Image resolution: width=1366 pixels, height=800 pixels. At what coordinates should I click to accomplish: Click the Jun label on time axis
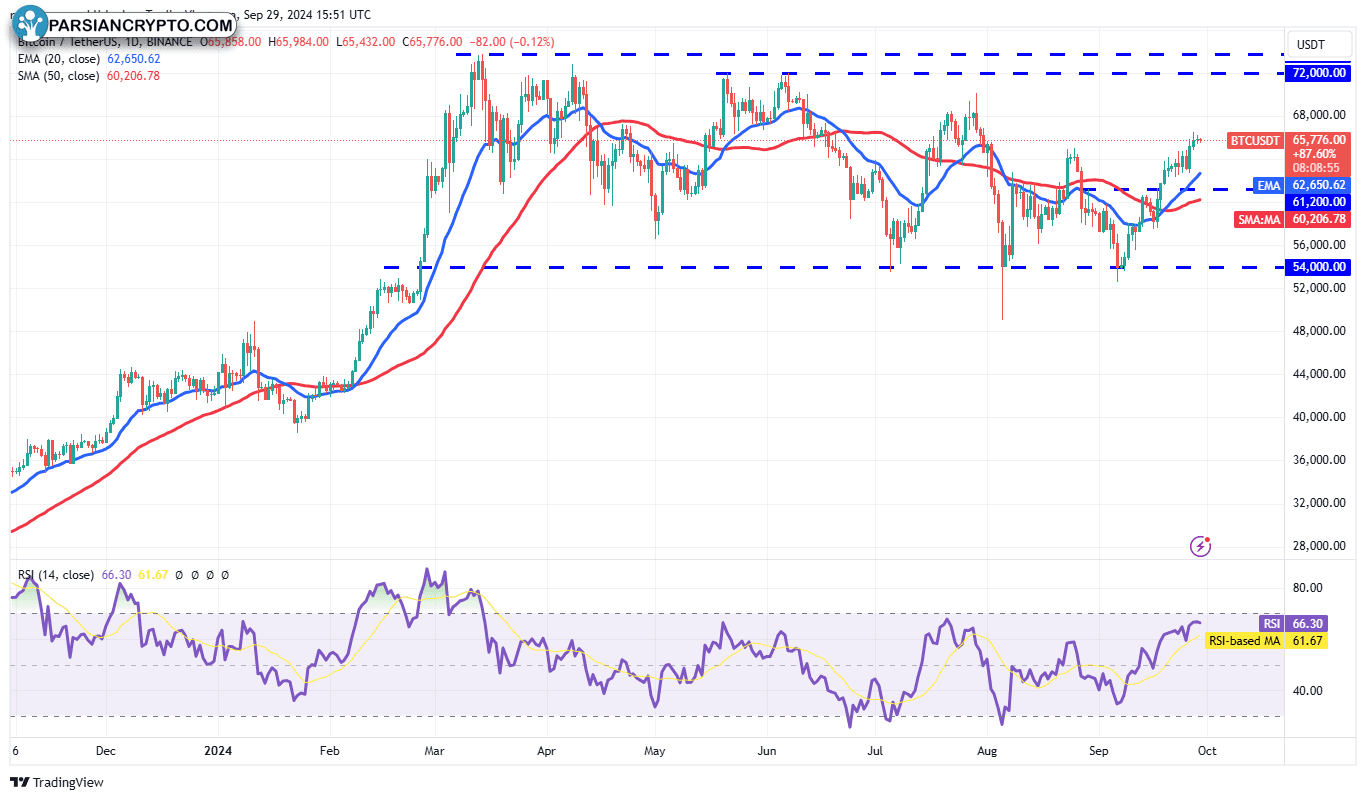pos(767,749)
